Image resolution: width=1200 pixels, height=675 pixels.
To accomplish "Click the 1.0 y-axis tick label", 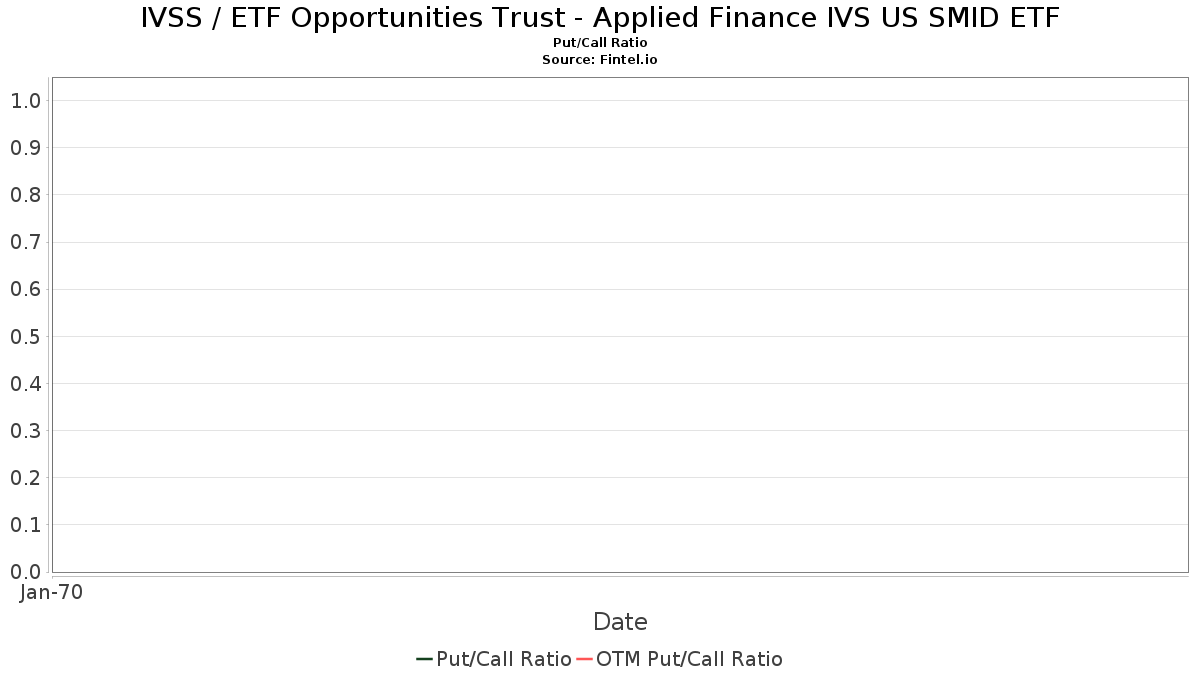I will [x=25, y=101].
